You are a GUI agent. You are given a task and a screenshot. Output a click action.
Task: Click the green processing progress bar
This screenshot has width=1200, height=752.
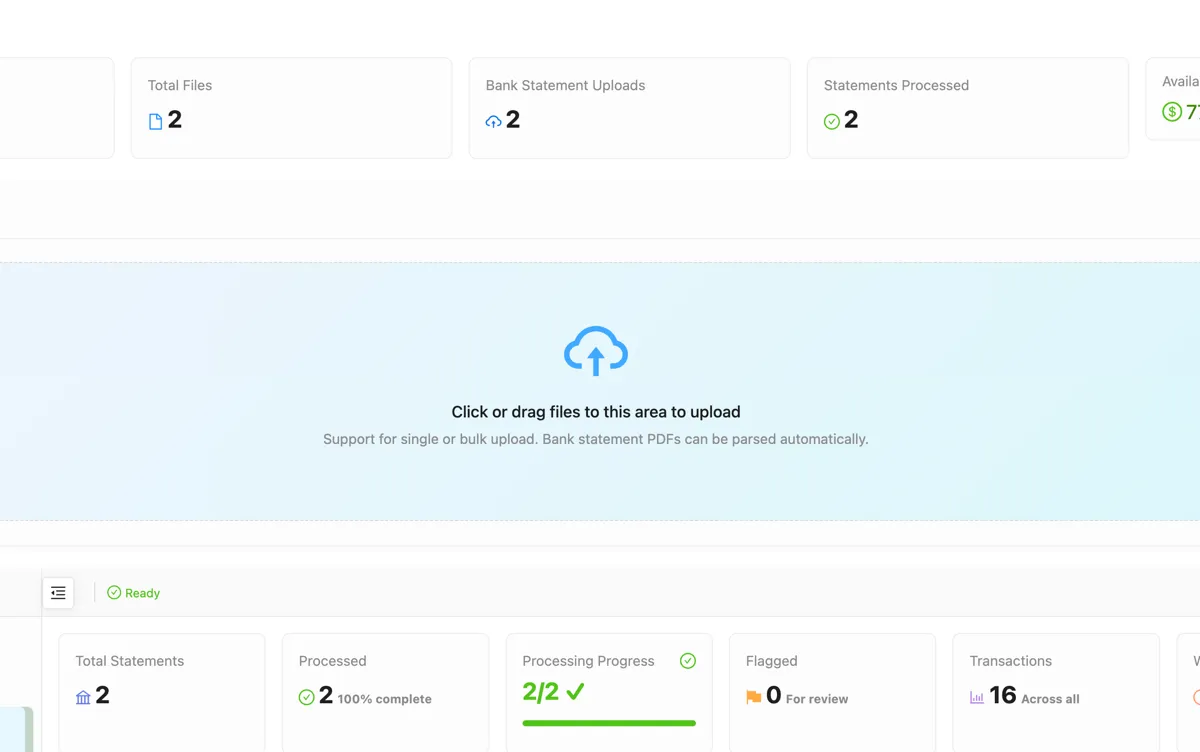[x=607, y=724]
